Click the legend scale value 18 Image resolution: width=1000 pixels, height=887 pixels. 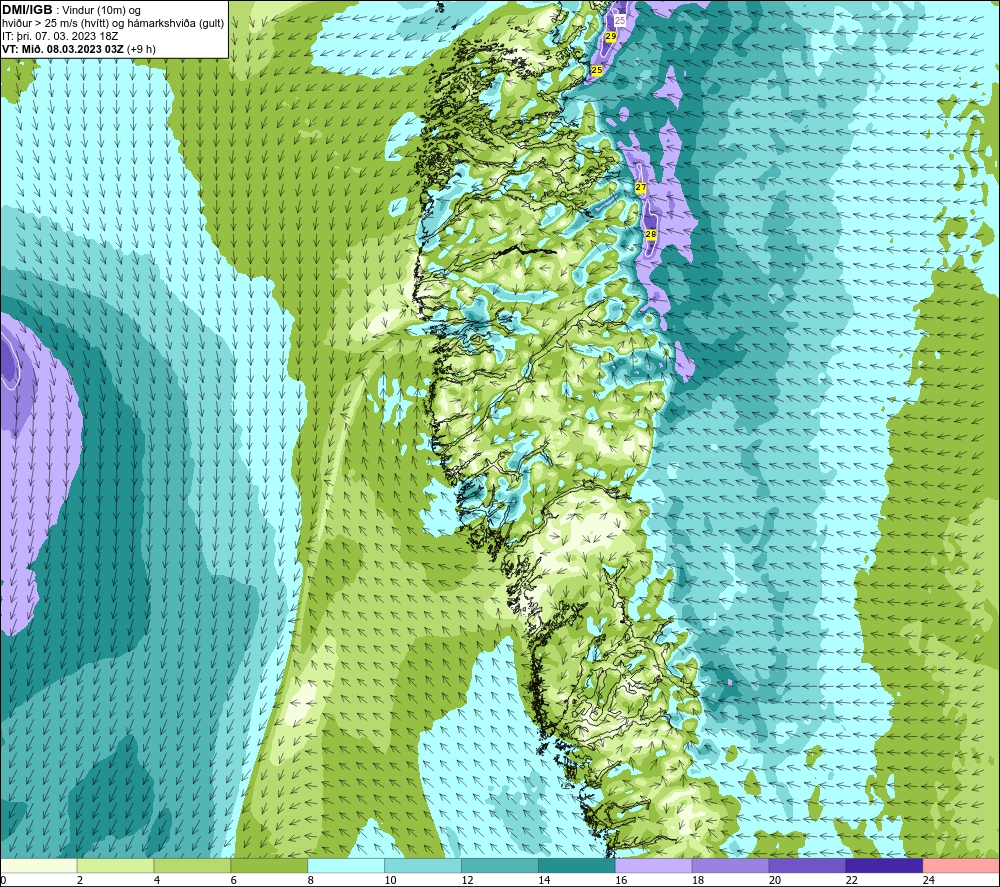pos(698,880)
